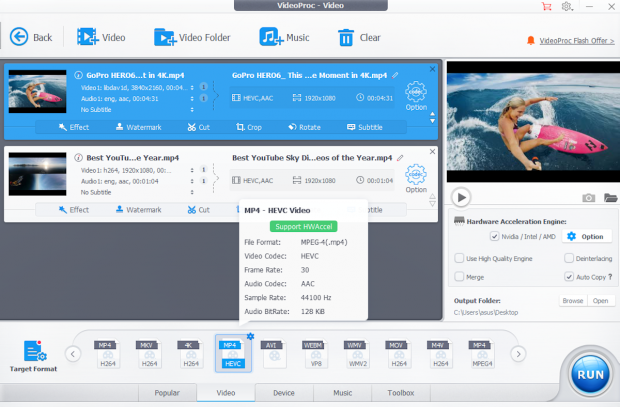Open VideoProc Flash Offer link
This screenshot has width=620, height=407.
pos(577,40)
